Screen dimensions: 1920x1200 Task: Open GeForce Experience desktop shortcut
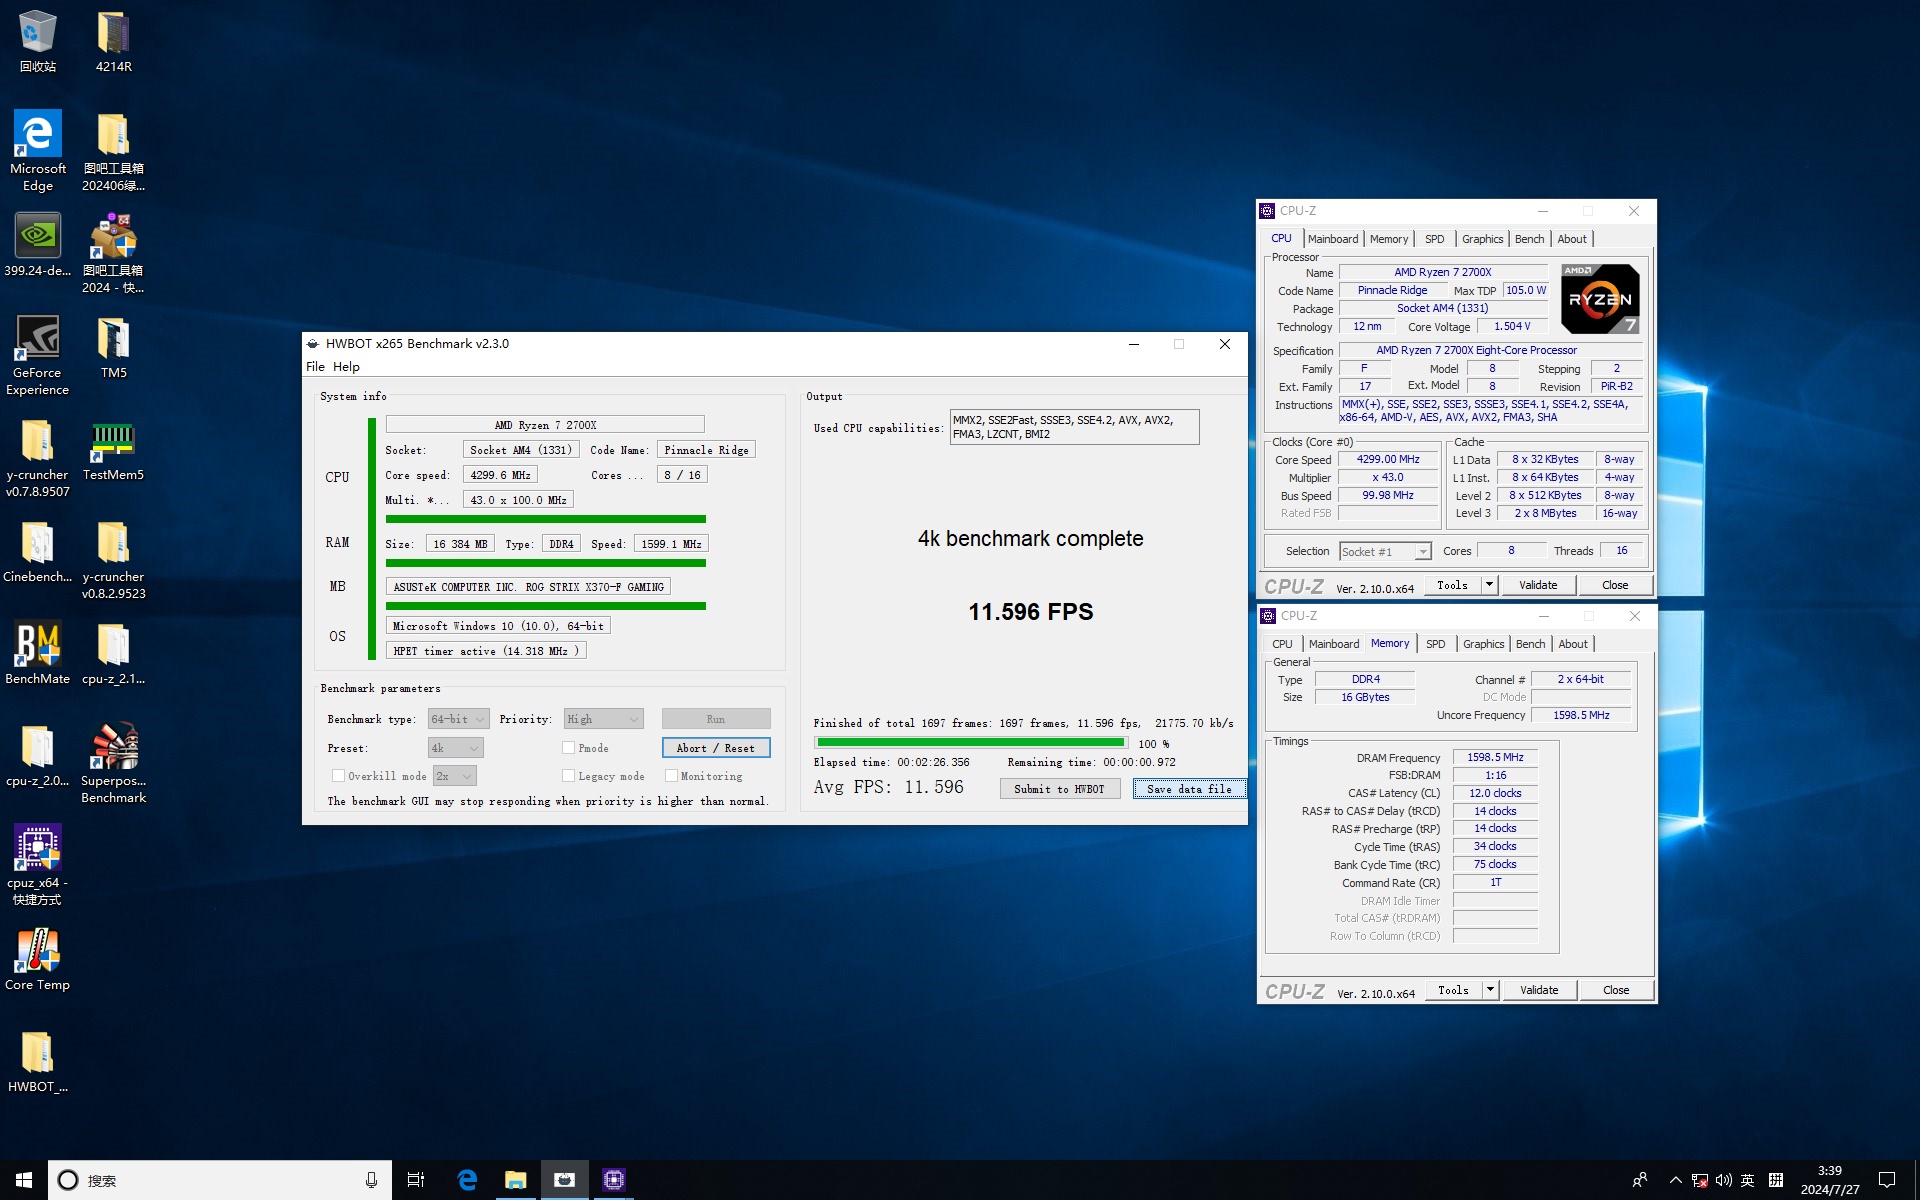38,355
